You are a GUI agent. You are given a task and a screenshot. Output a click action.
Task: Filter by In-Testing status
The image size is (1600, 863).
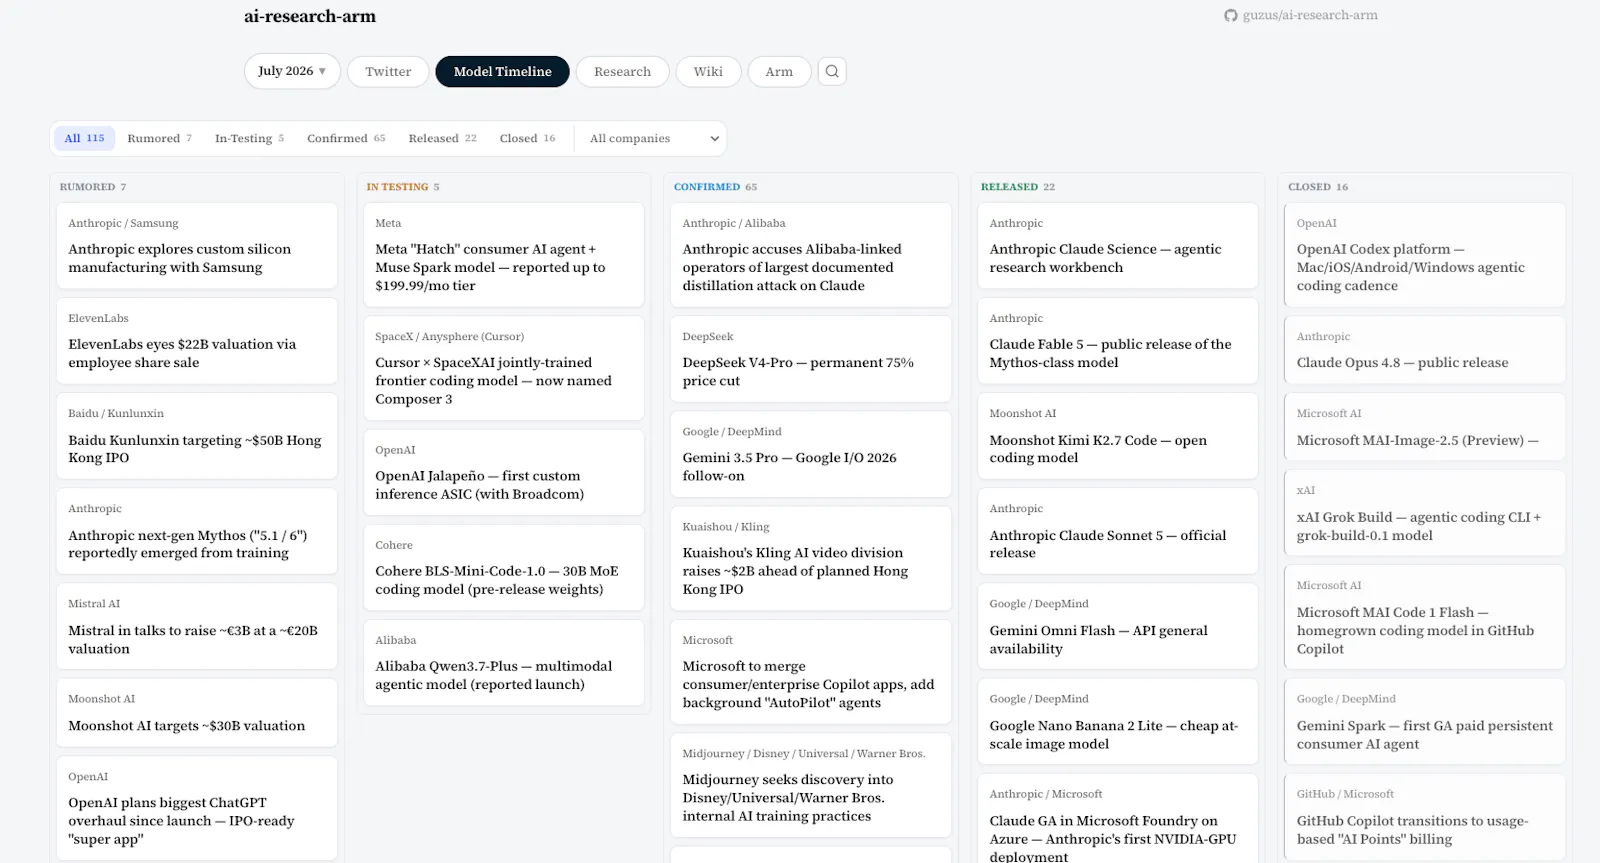tap(249, 138)
